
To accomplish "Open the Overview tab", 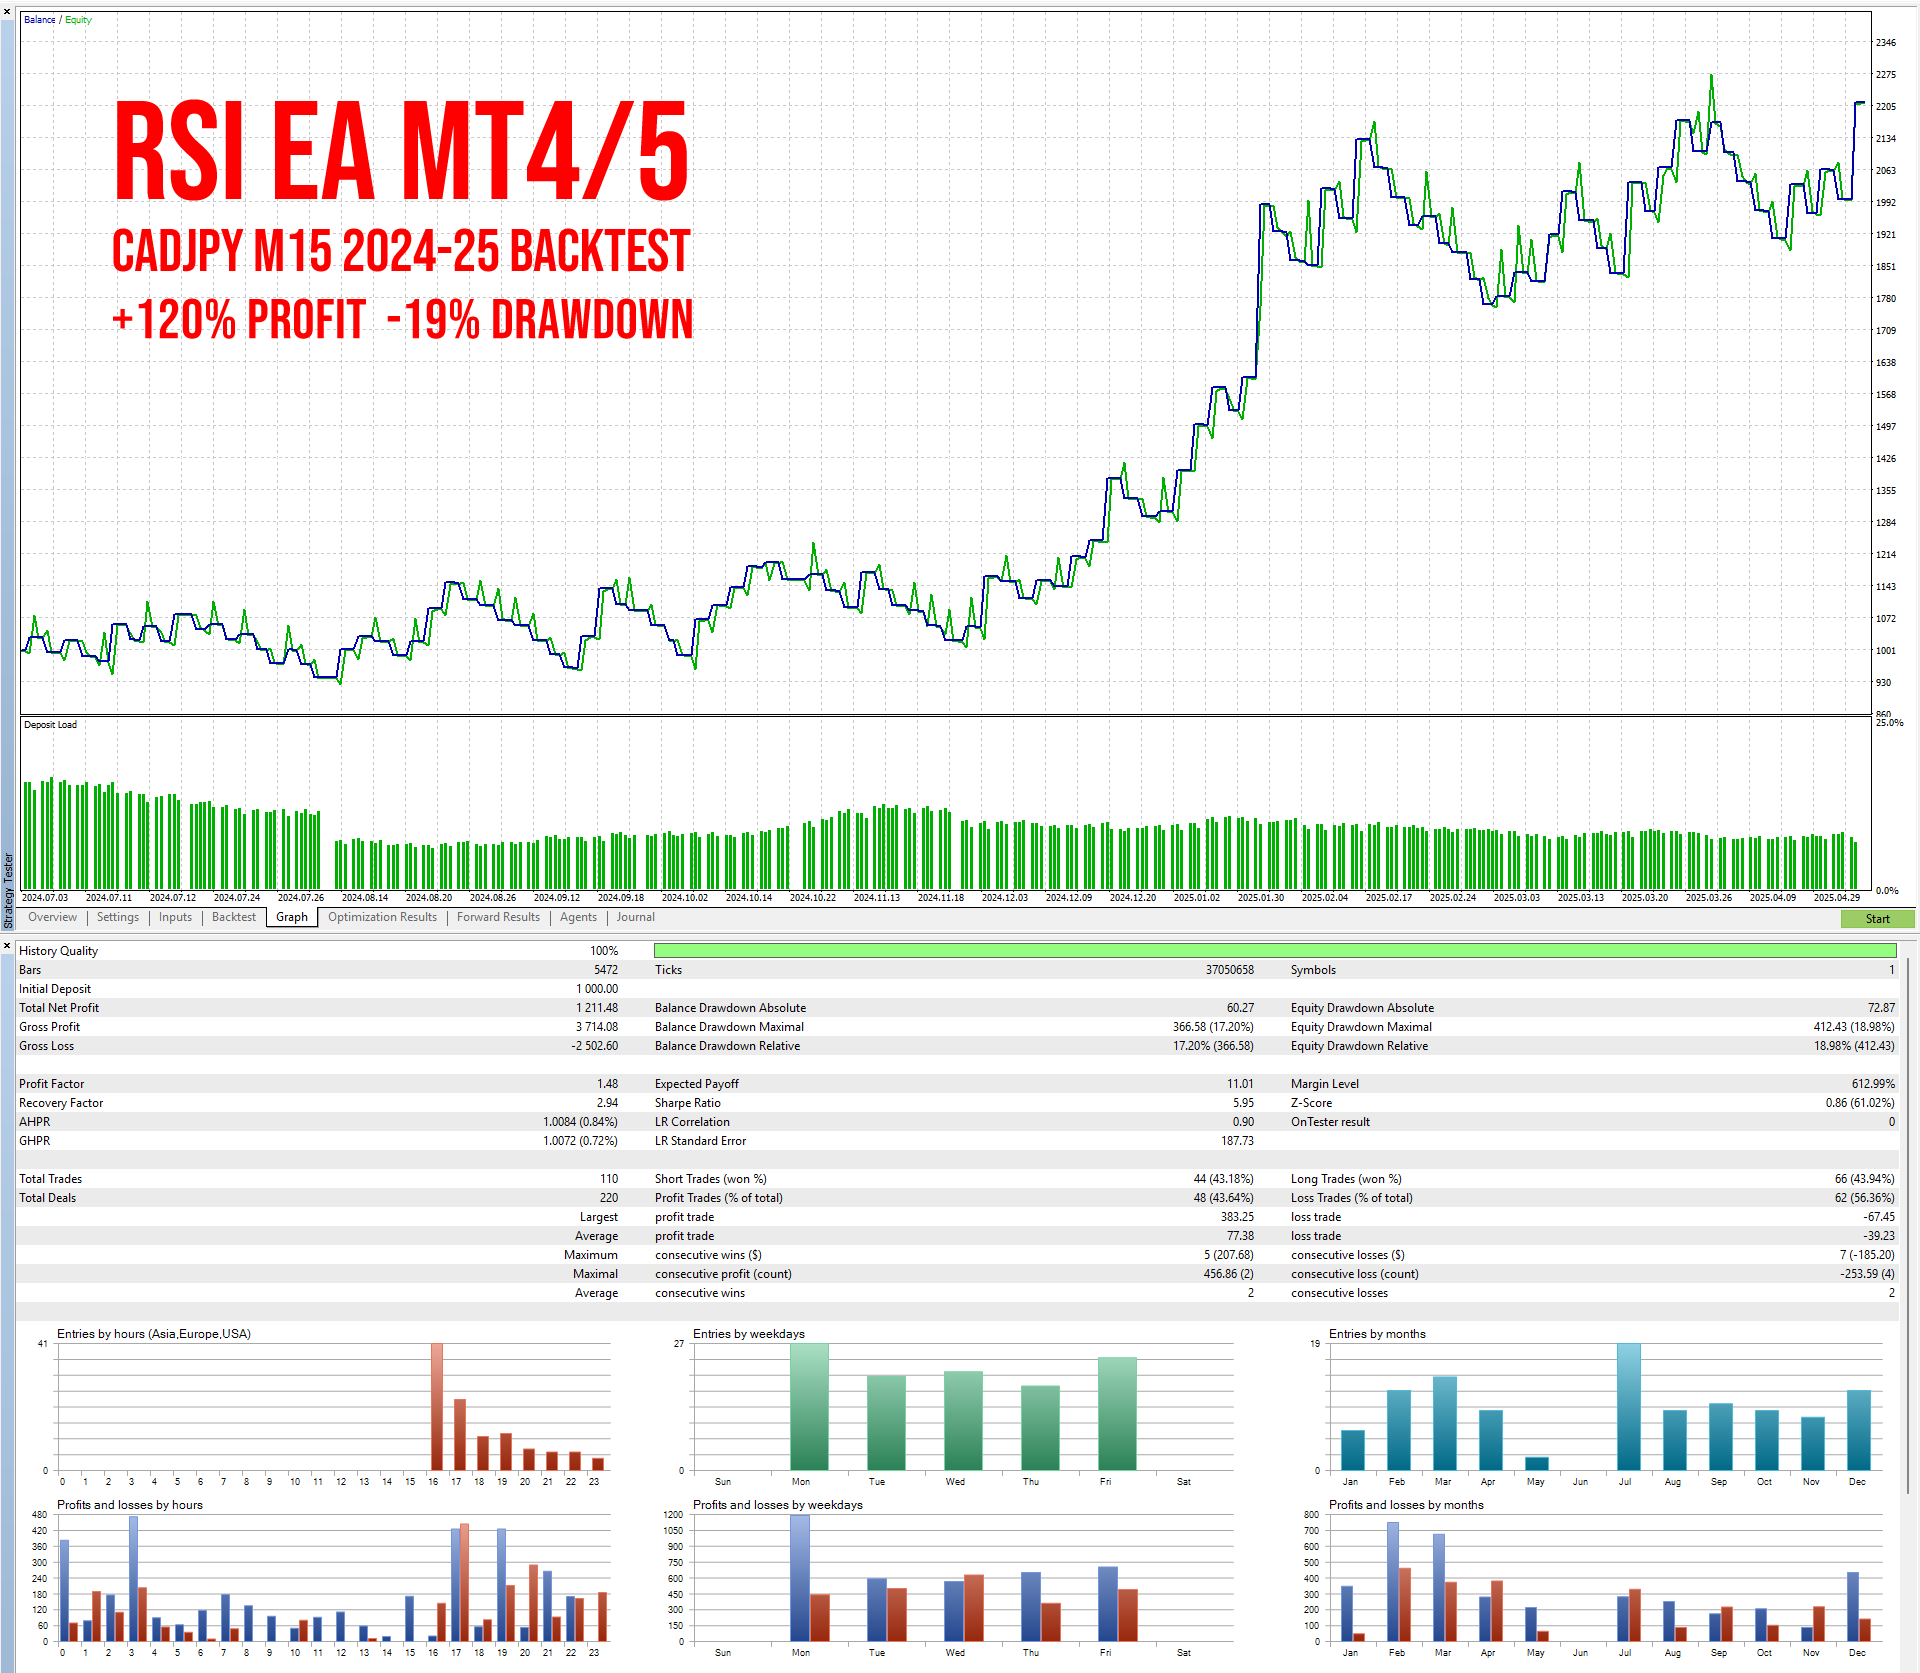I will point(52,917).
